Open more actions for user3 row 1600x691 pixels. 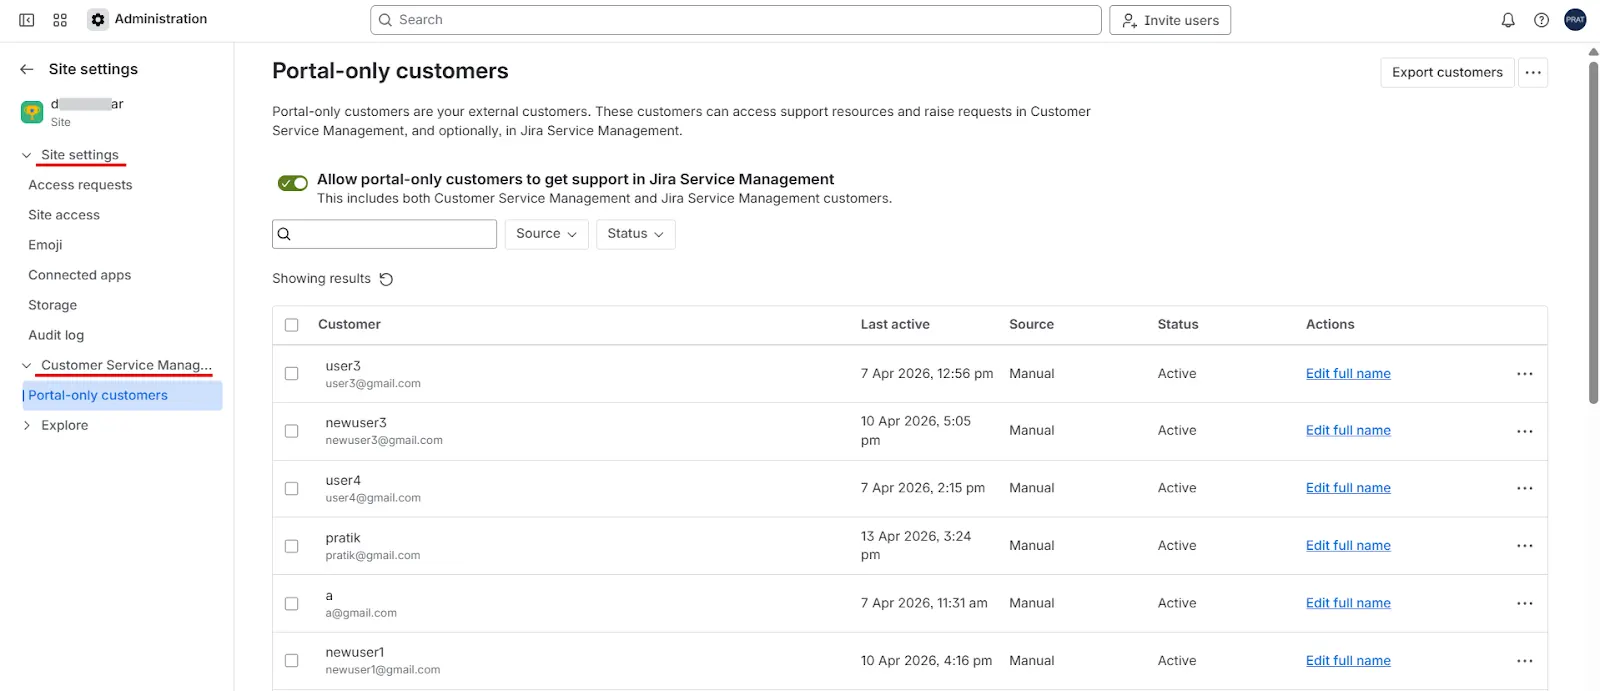(1524, 374)
